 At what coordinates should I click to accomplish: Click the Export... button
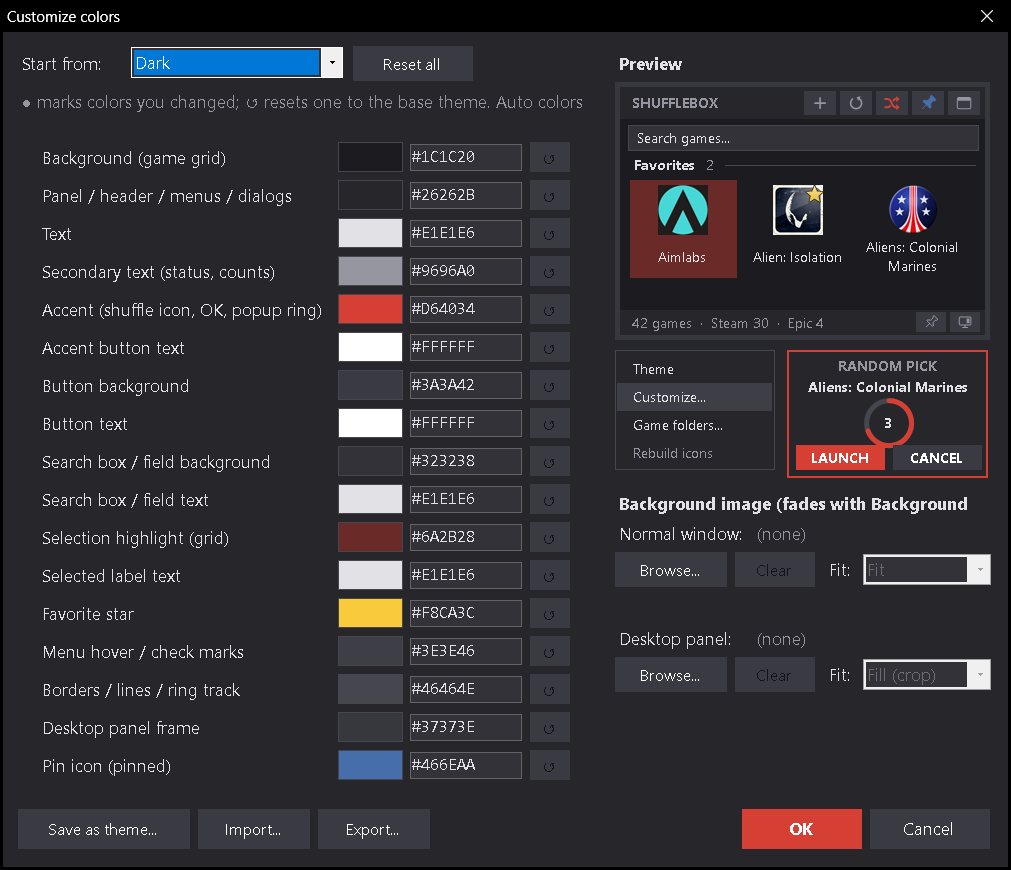click(x=373, y=829)
